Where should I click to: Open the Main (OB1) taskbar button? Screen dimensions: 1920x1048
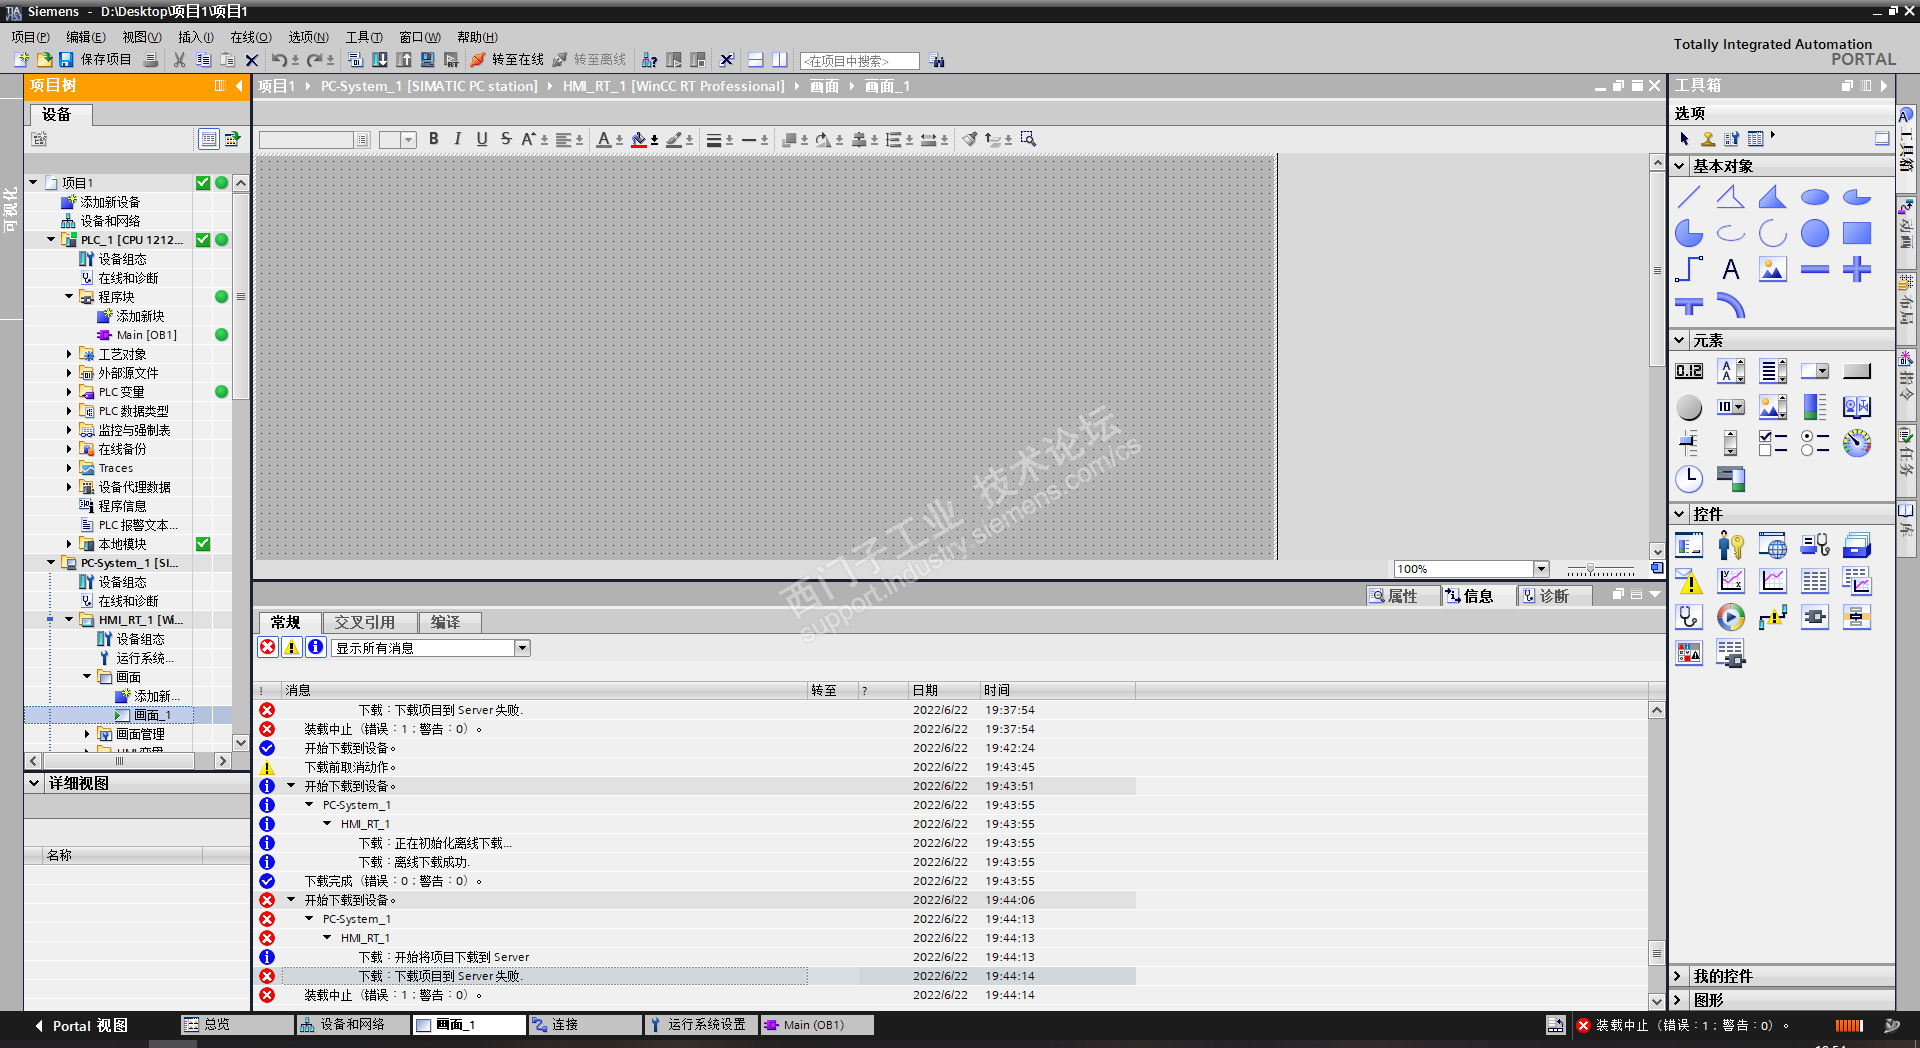tap(816, 1025)
